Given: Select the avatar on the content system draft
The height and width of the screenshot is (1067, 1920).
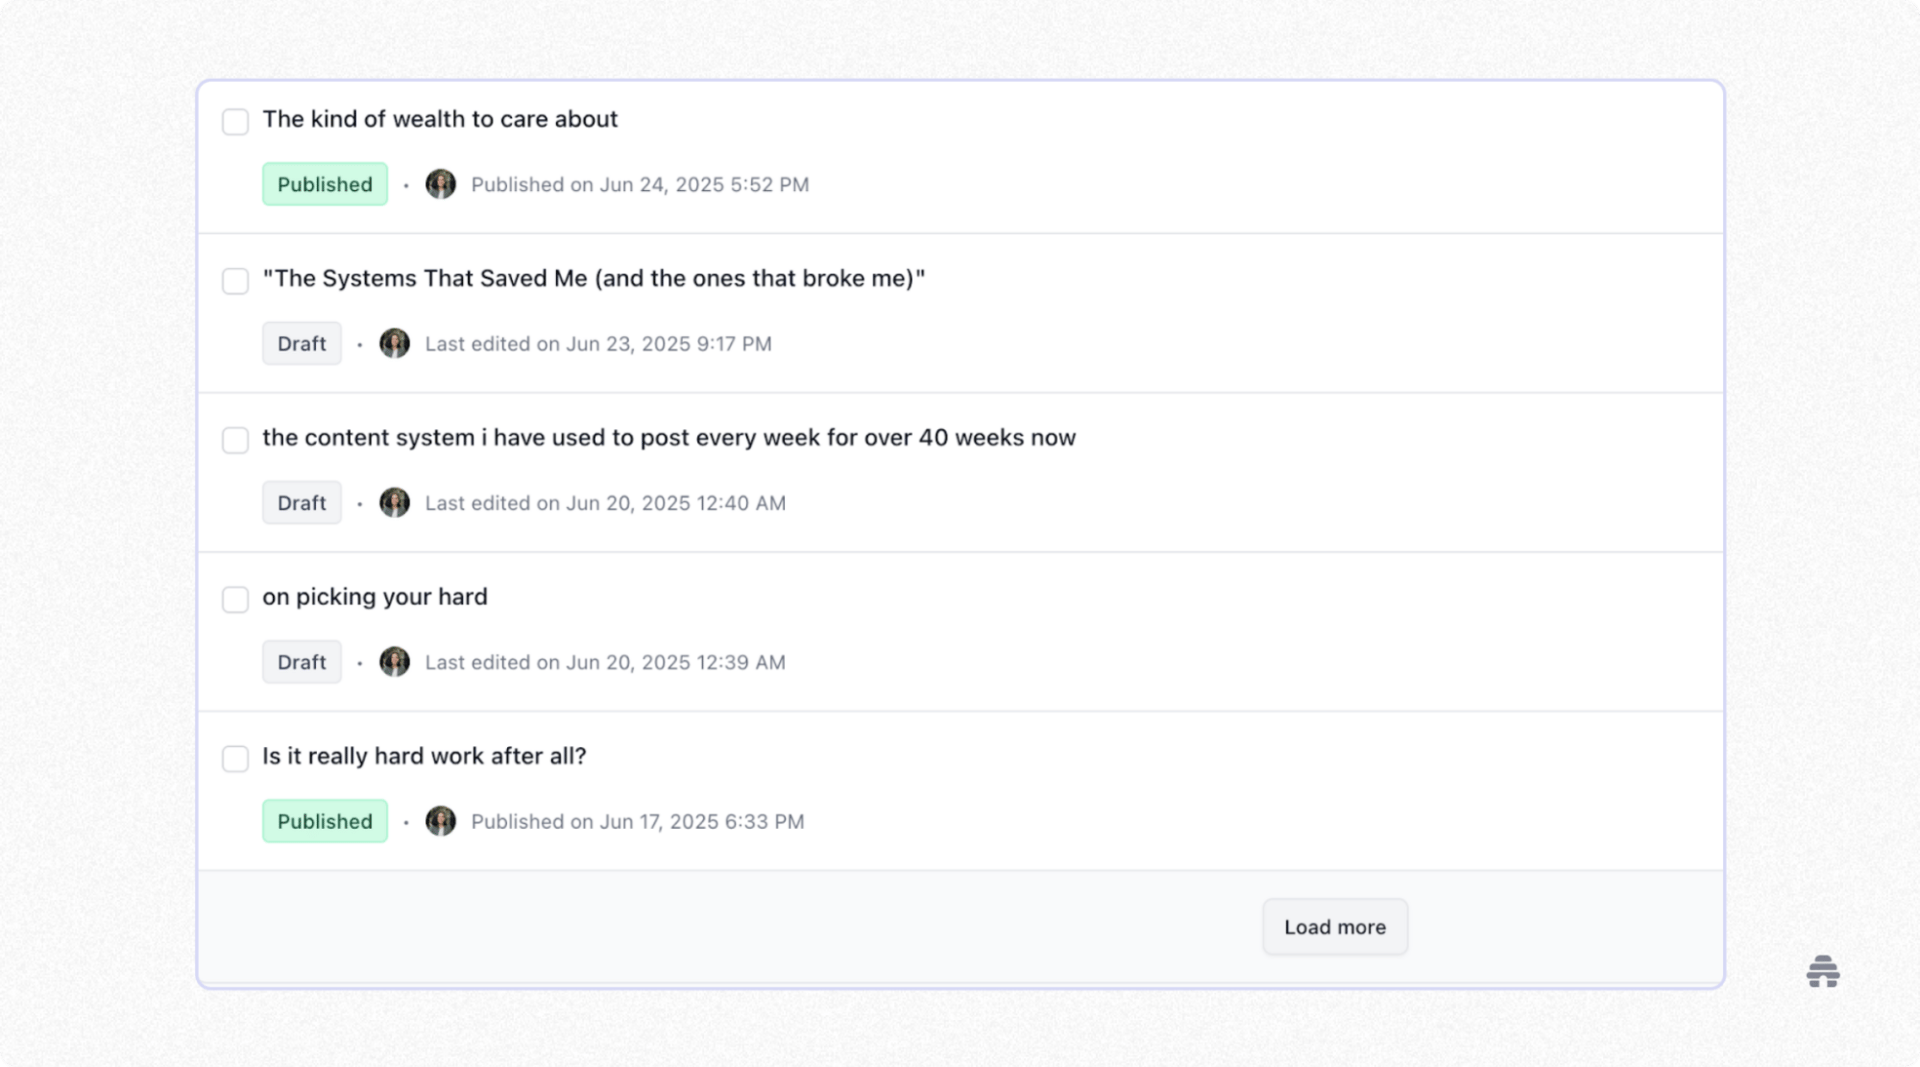Looking at the screenshot, I should tap(395, 502).
